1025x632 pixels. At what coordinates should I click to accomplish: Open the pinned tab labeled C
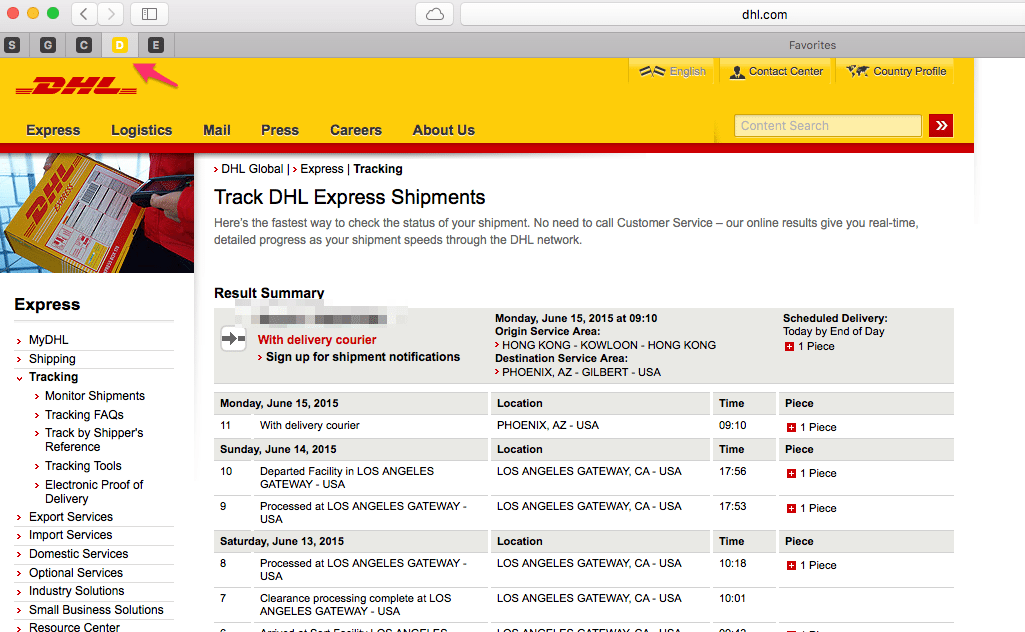83,45
